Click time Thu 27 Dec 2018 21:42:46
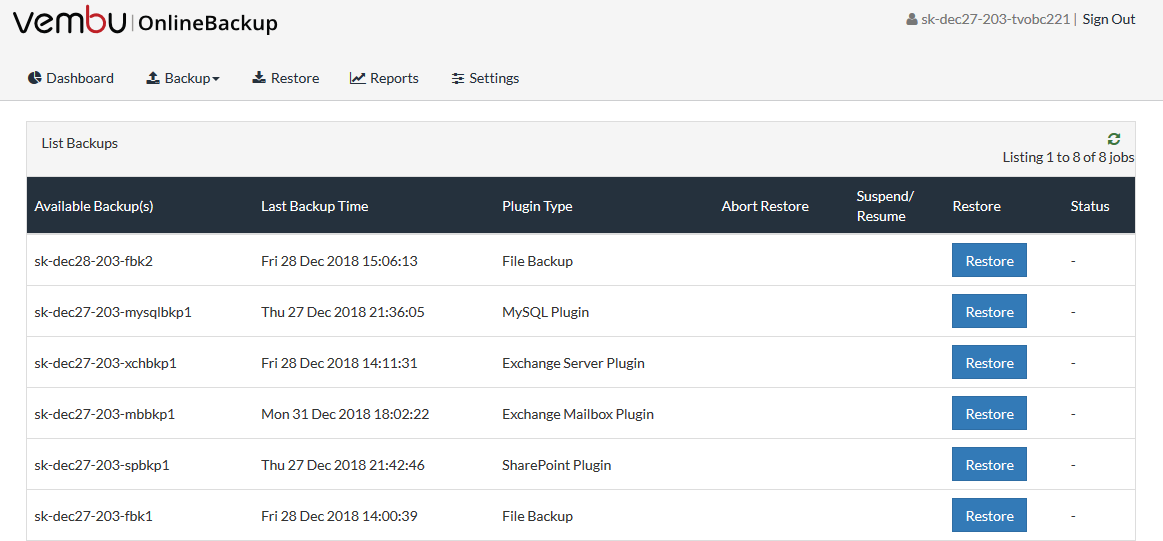 (x=343, y=465)
